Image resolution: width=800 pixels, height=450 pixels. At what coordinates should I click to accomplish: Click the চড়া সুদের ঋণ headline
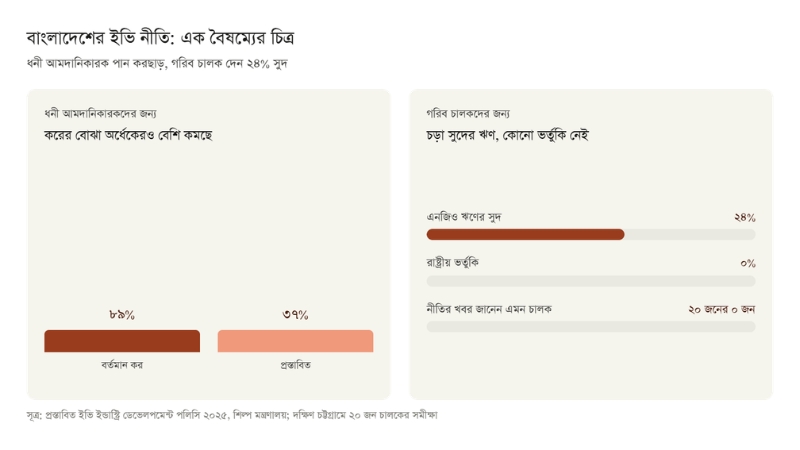[x=508, y=135]
